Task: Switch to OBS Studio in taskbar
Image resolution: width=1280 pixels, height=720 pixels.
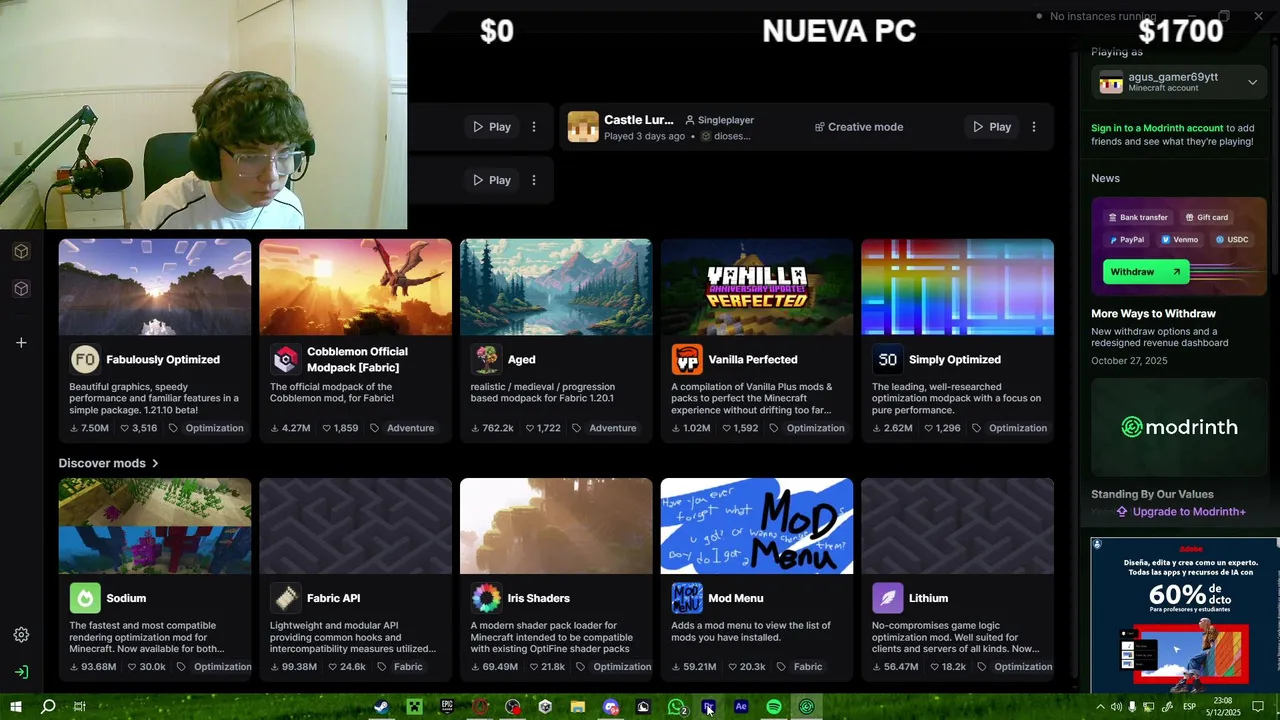Action: (513, 707)
